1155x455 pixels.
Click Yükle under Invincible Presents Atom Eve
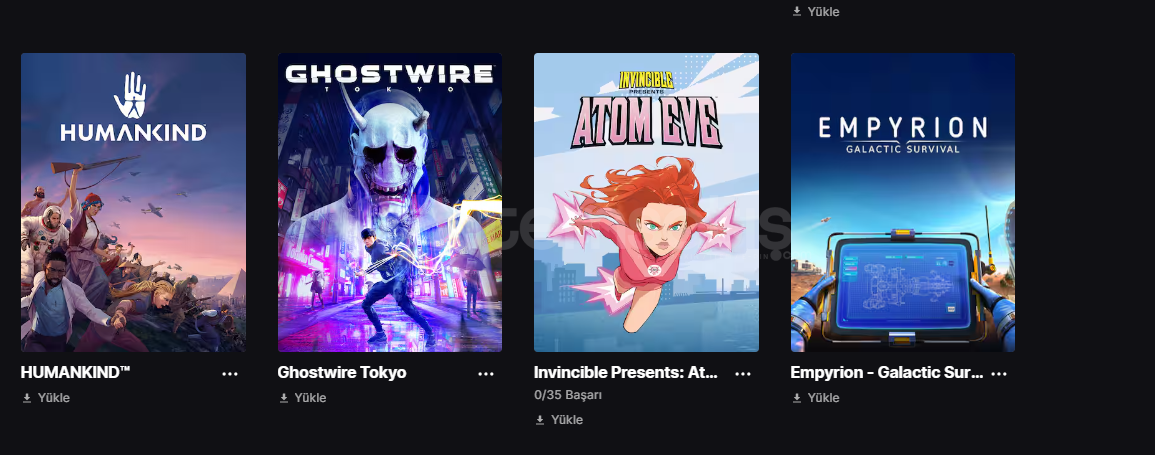pos(566,420)
